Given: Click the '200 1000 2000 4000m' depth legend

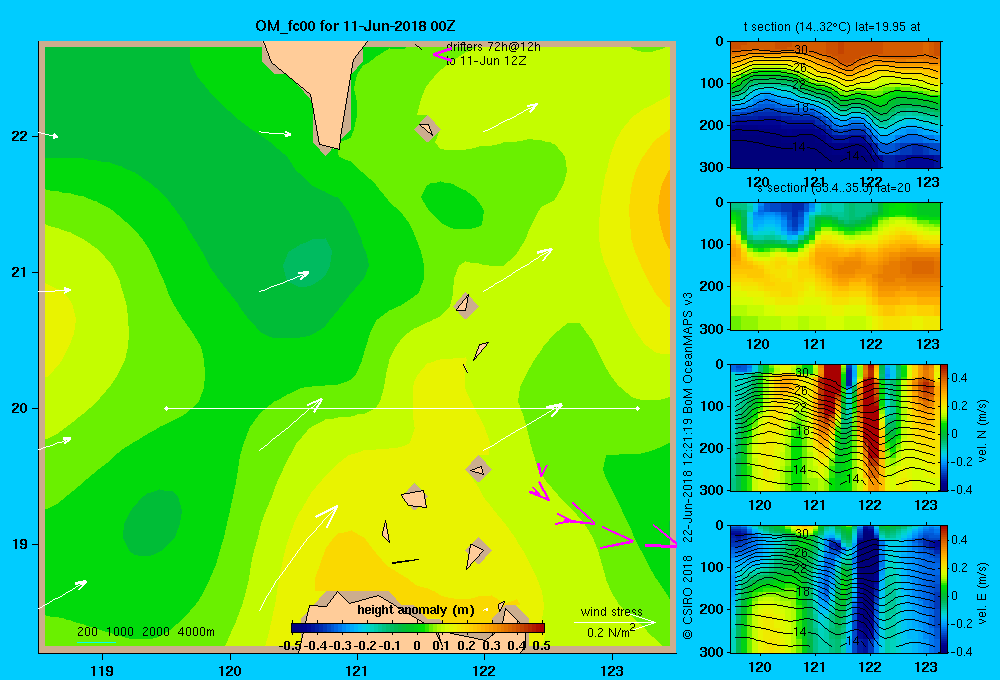Looking at the screenshot, I should [145, 632].
